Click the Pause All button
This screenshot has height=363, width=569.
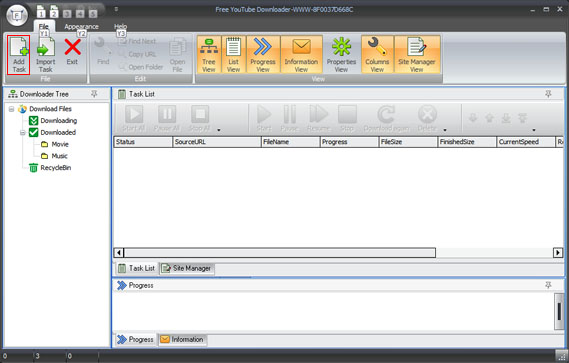click(x=167, y=118)
